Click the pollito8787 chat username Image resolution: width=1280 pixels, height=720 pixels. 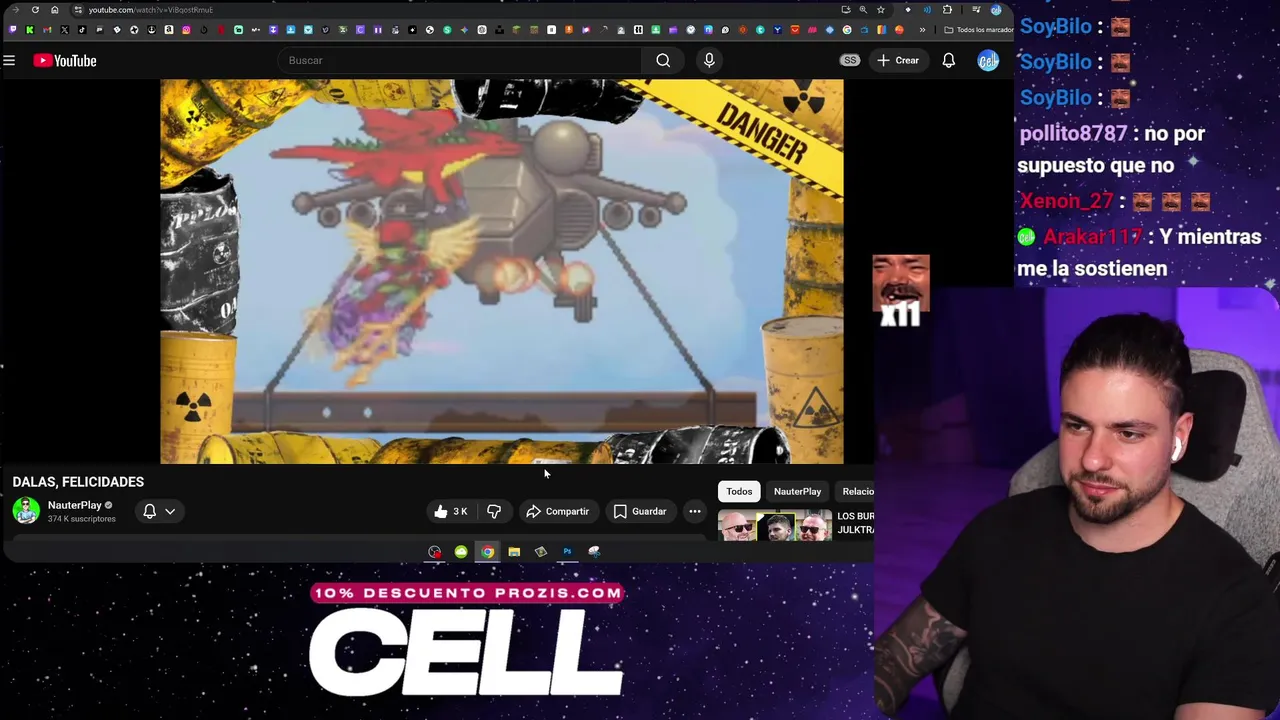point(1073,133)
